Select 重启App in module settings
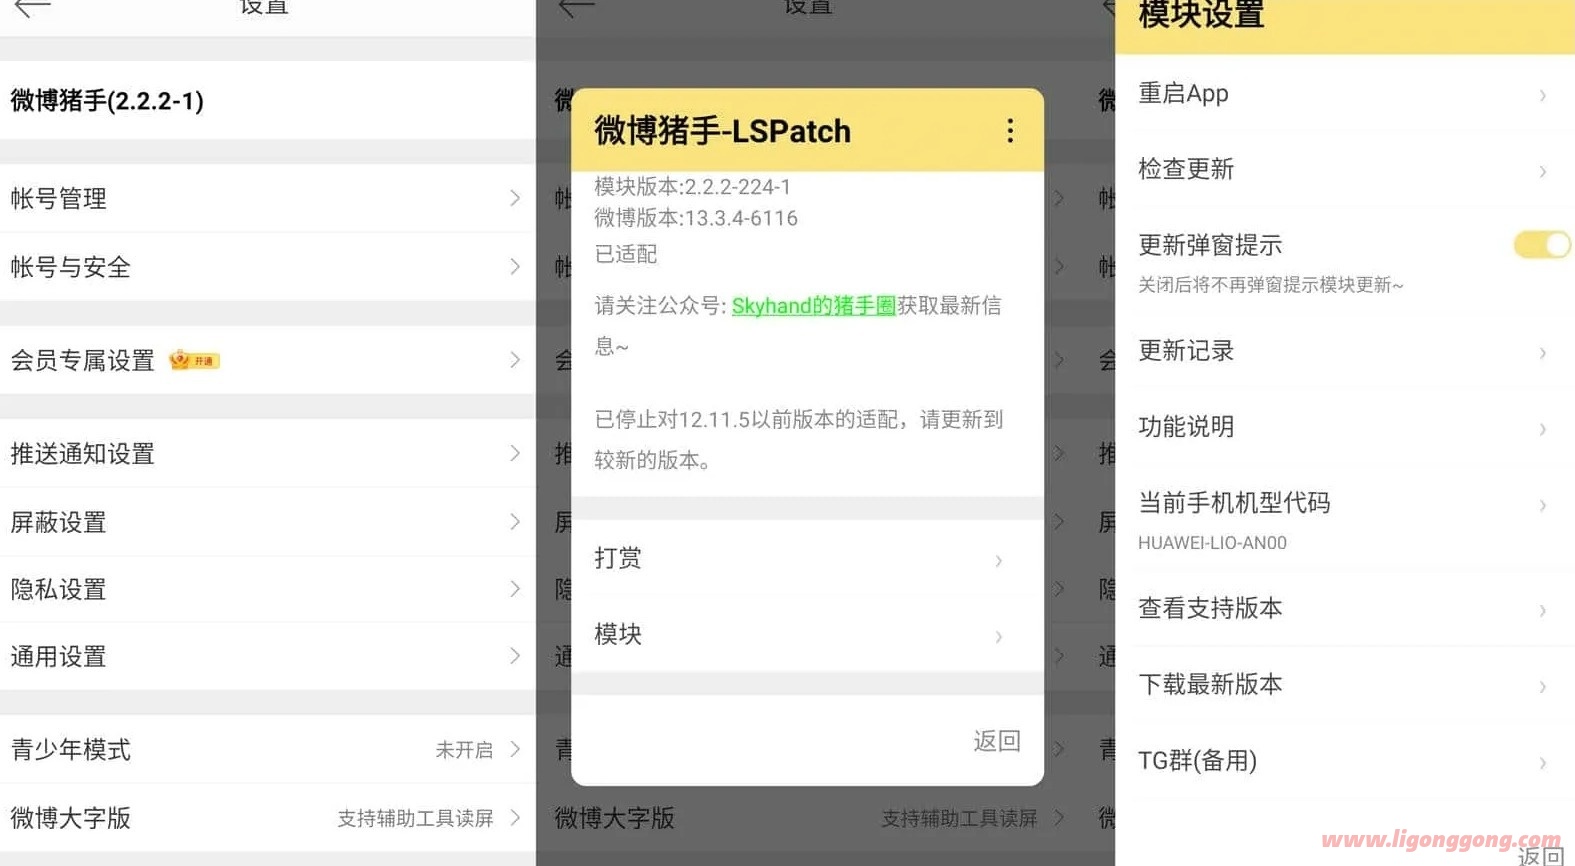This screenshot has width=1575, height=866. click(1345, 94)
